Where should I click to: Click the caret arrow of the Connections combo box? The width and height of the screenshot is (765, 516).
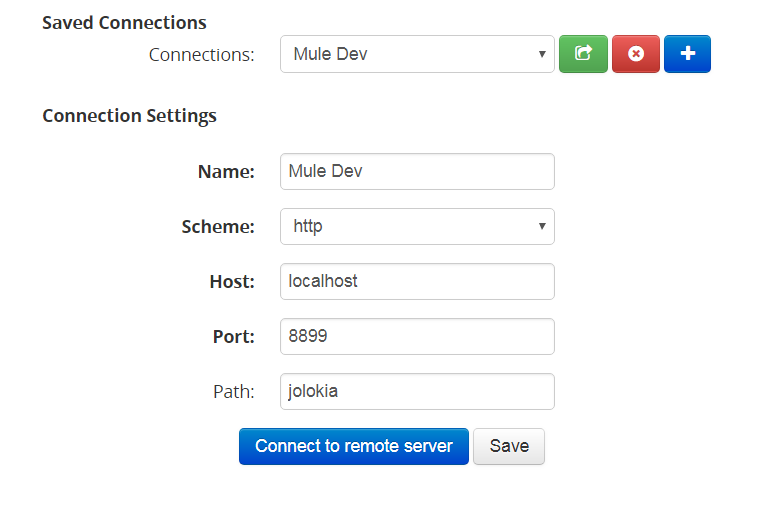pyautogui.click(x=541, y=54)
